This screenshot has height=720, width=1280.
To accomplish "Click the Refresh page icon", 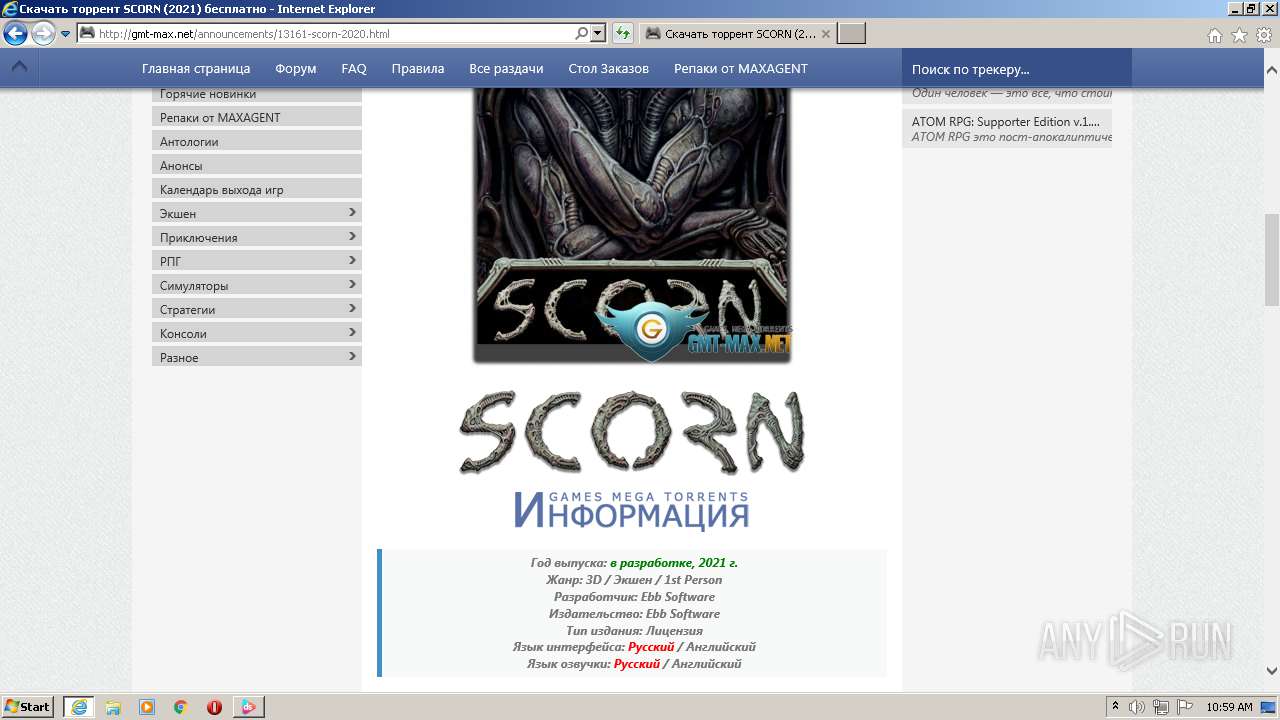I will pyautogui.click(x=623, y=34).
